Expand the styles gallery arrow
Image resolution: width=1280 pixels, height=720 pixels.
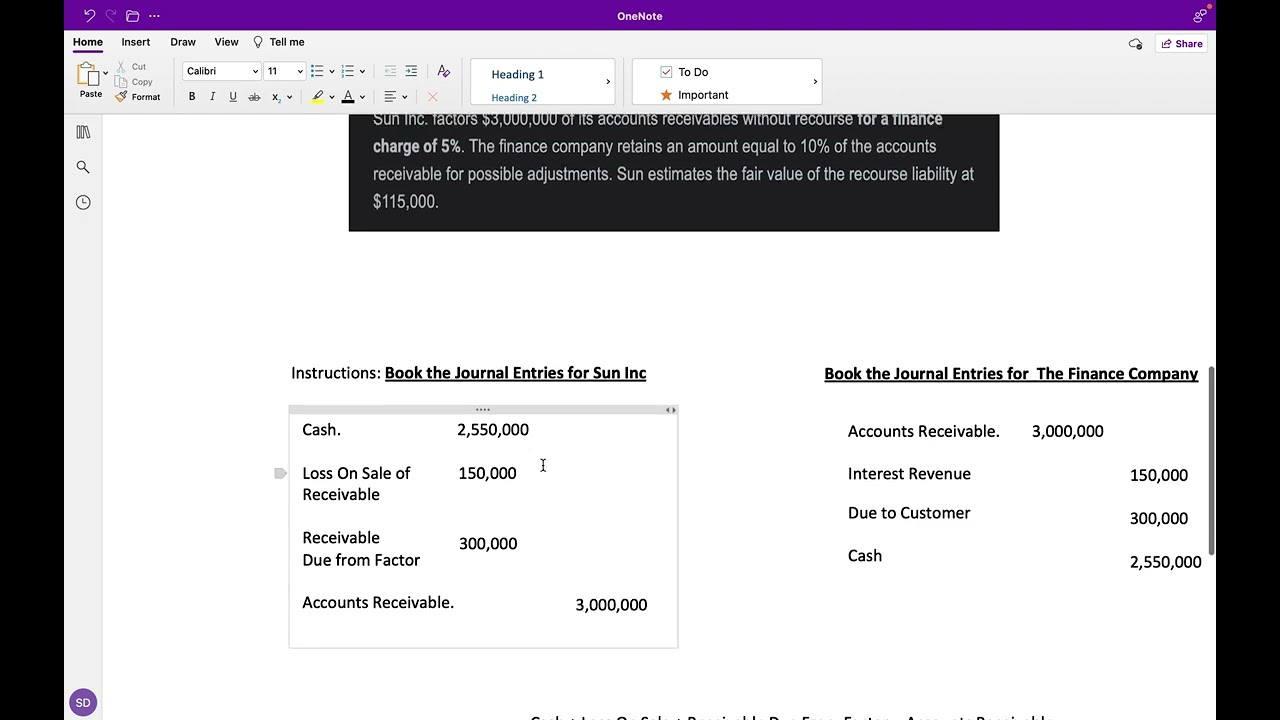pyautogui.click(x=608, y=82)
